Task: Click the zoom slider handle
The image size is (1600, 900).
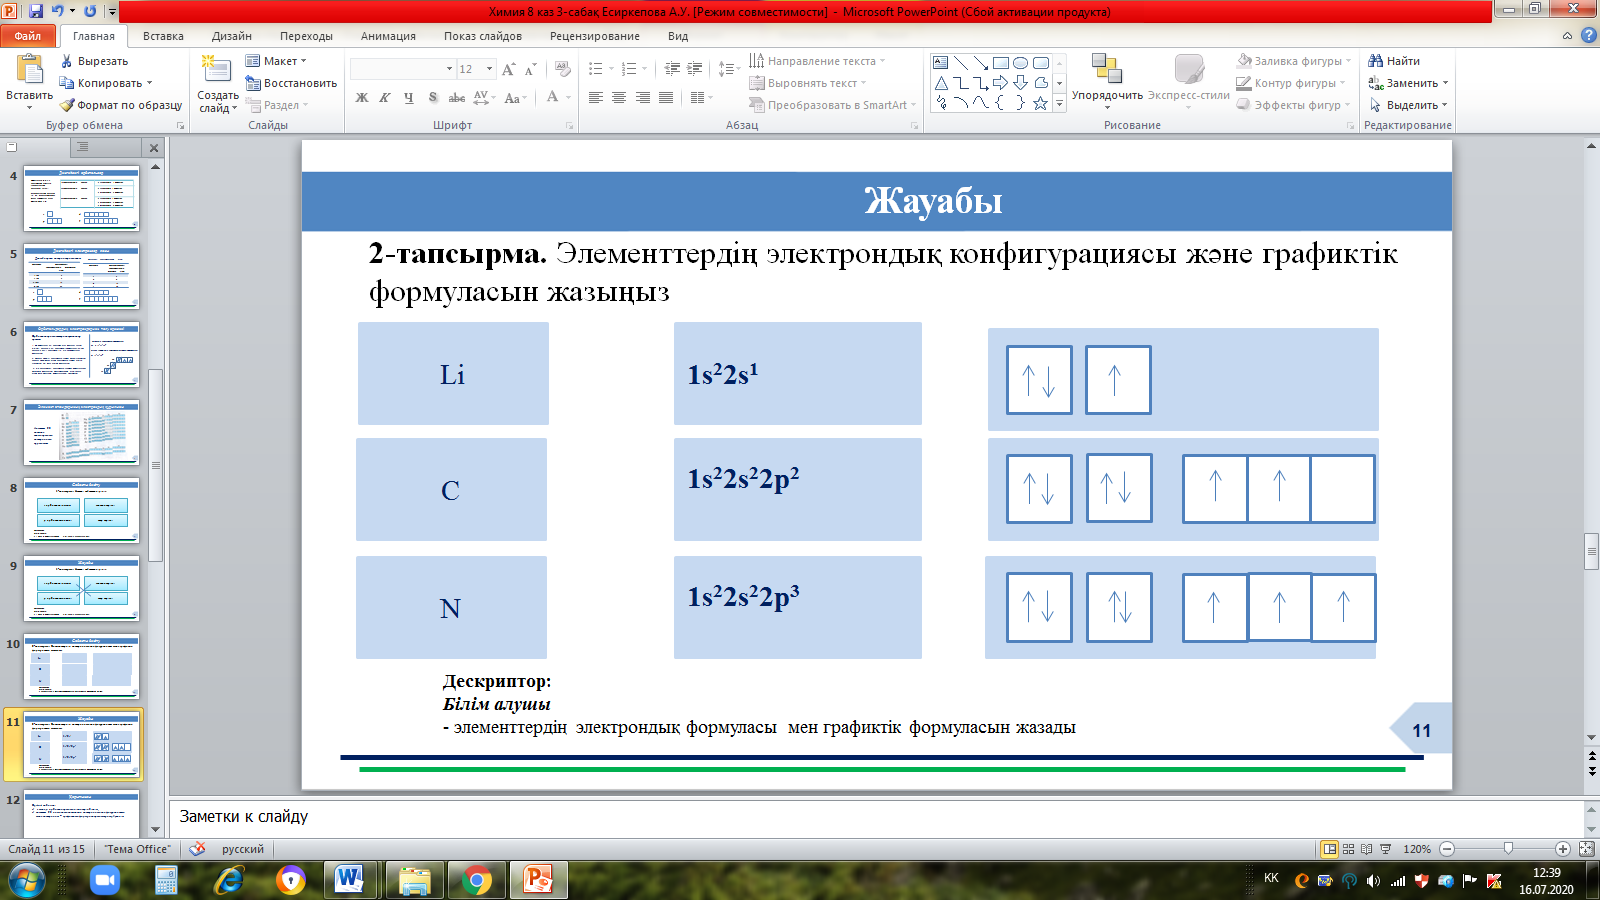Action: pos(1508,849)
